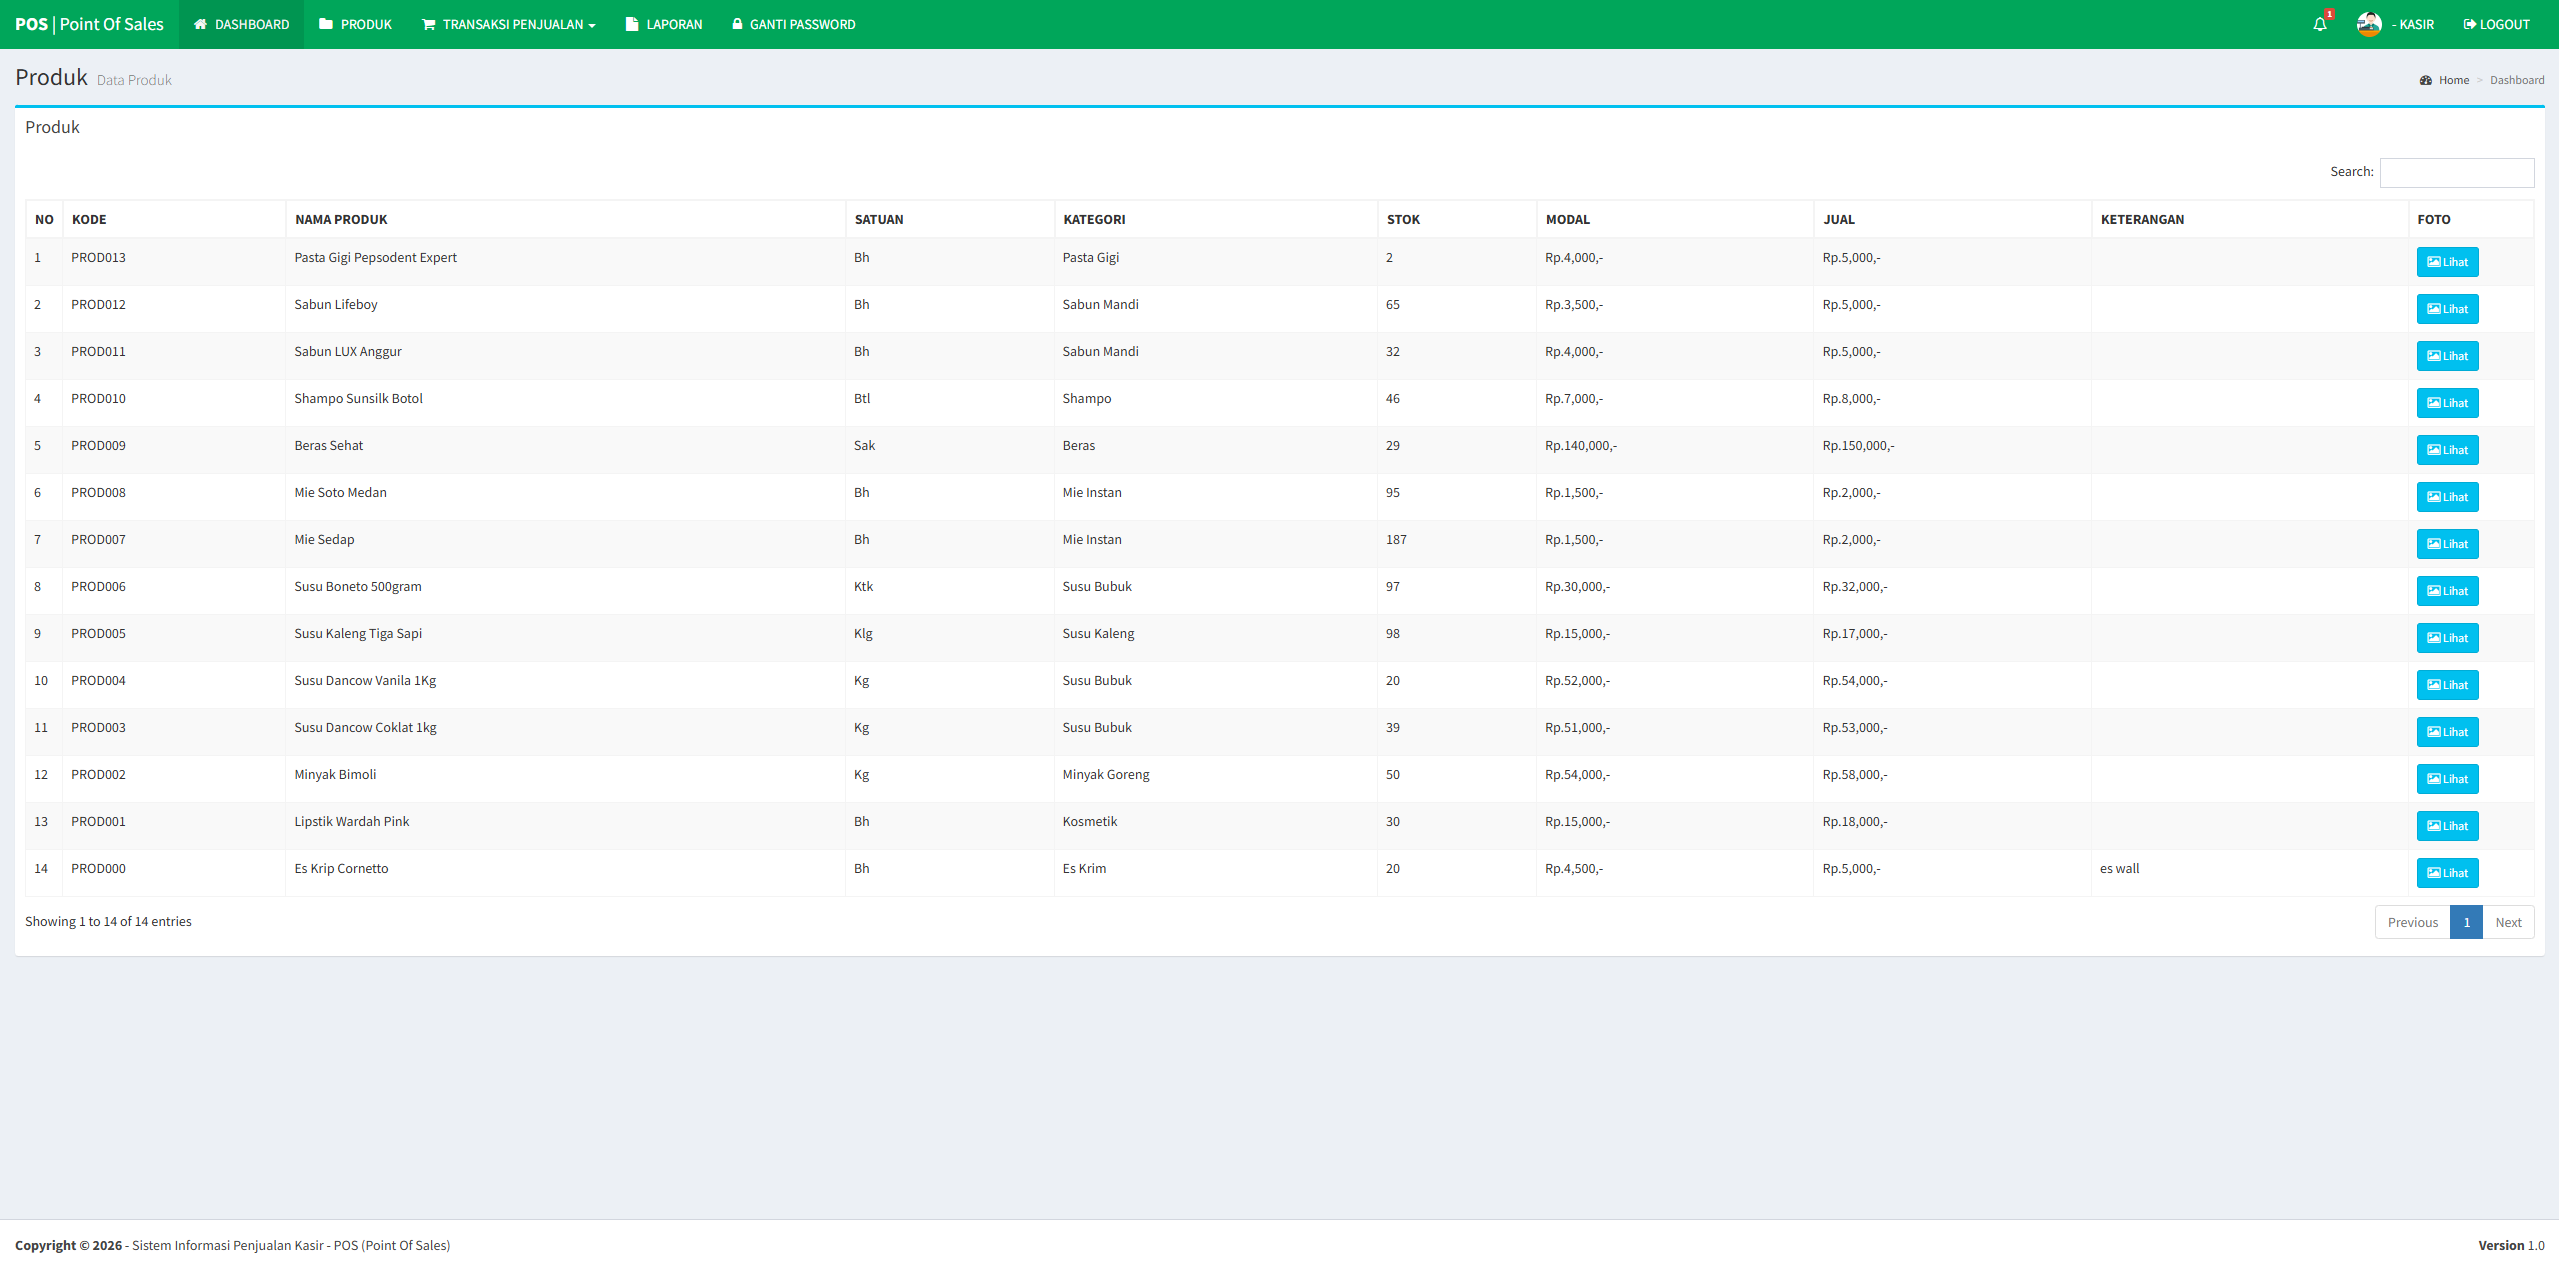The image size is (2559, 1268).
Task: Go to the Produk menu
Action: click(x=355, y=25)
